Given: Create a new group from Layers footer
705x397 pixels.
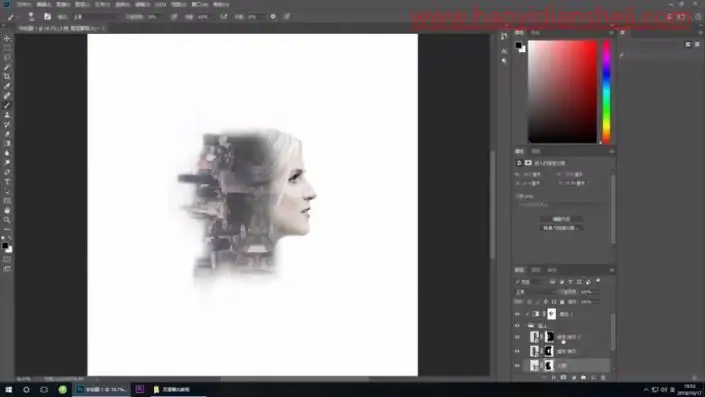Looking at the screenshot, I should [584, 378].
